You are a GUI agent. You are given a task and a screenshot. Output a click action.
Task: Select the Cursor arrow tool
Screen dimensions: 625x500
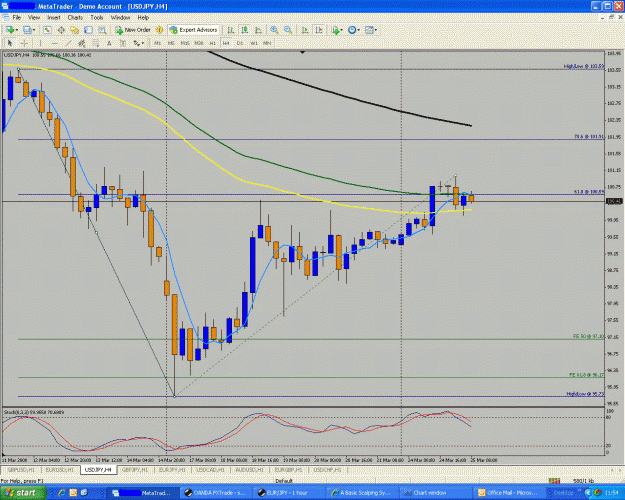pos(10,43)
